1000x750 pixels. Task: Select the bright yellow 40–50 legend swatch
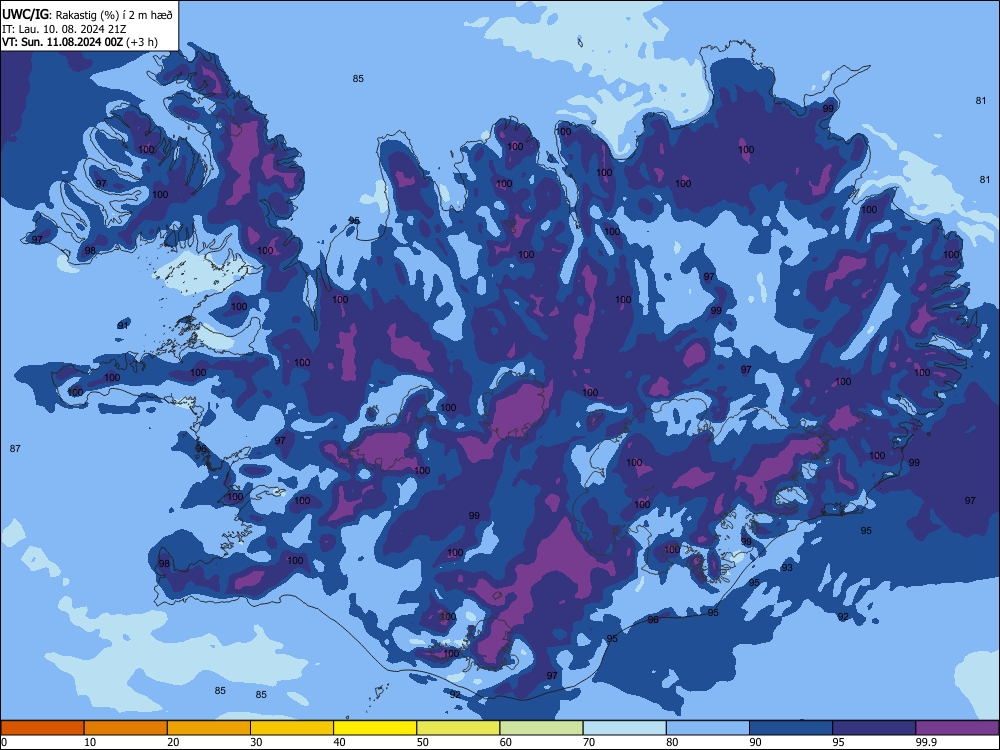pyautogui.click(x=375, y=728)
